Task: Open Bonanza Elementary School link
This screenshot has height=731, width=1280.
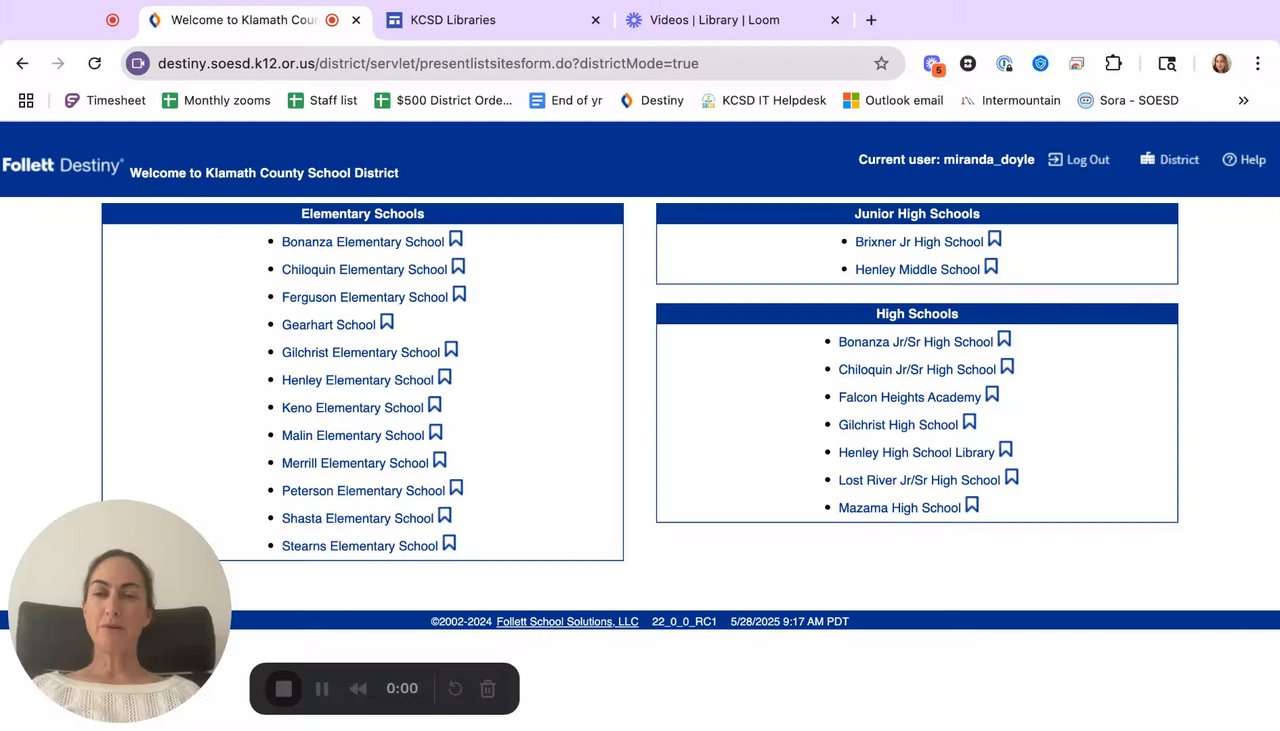Action: pyautogui.click(x=363, y=242)
